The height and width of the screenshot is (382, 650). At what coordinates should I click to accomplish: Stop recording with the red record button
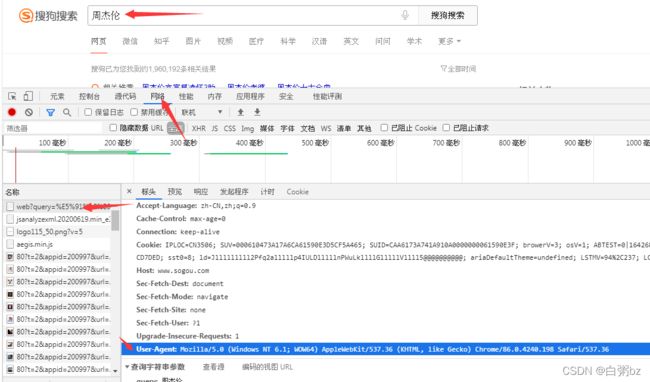(12, 112)
